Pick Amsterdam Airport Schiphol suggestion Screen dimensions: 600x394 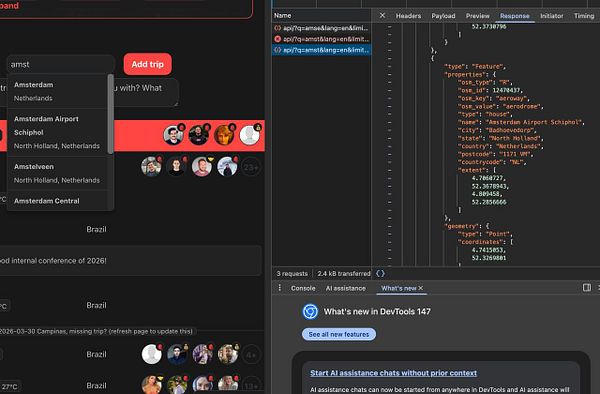pyautogui.click(x=57, y=132)
